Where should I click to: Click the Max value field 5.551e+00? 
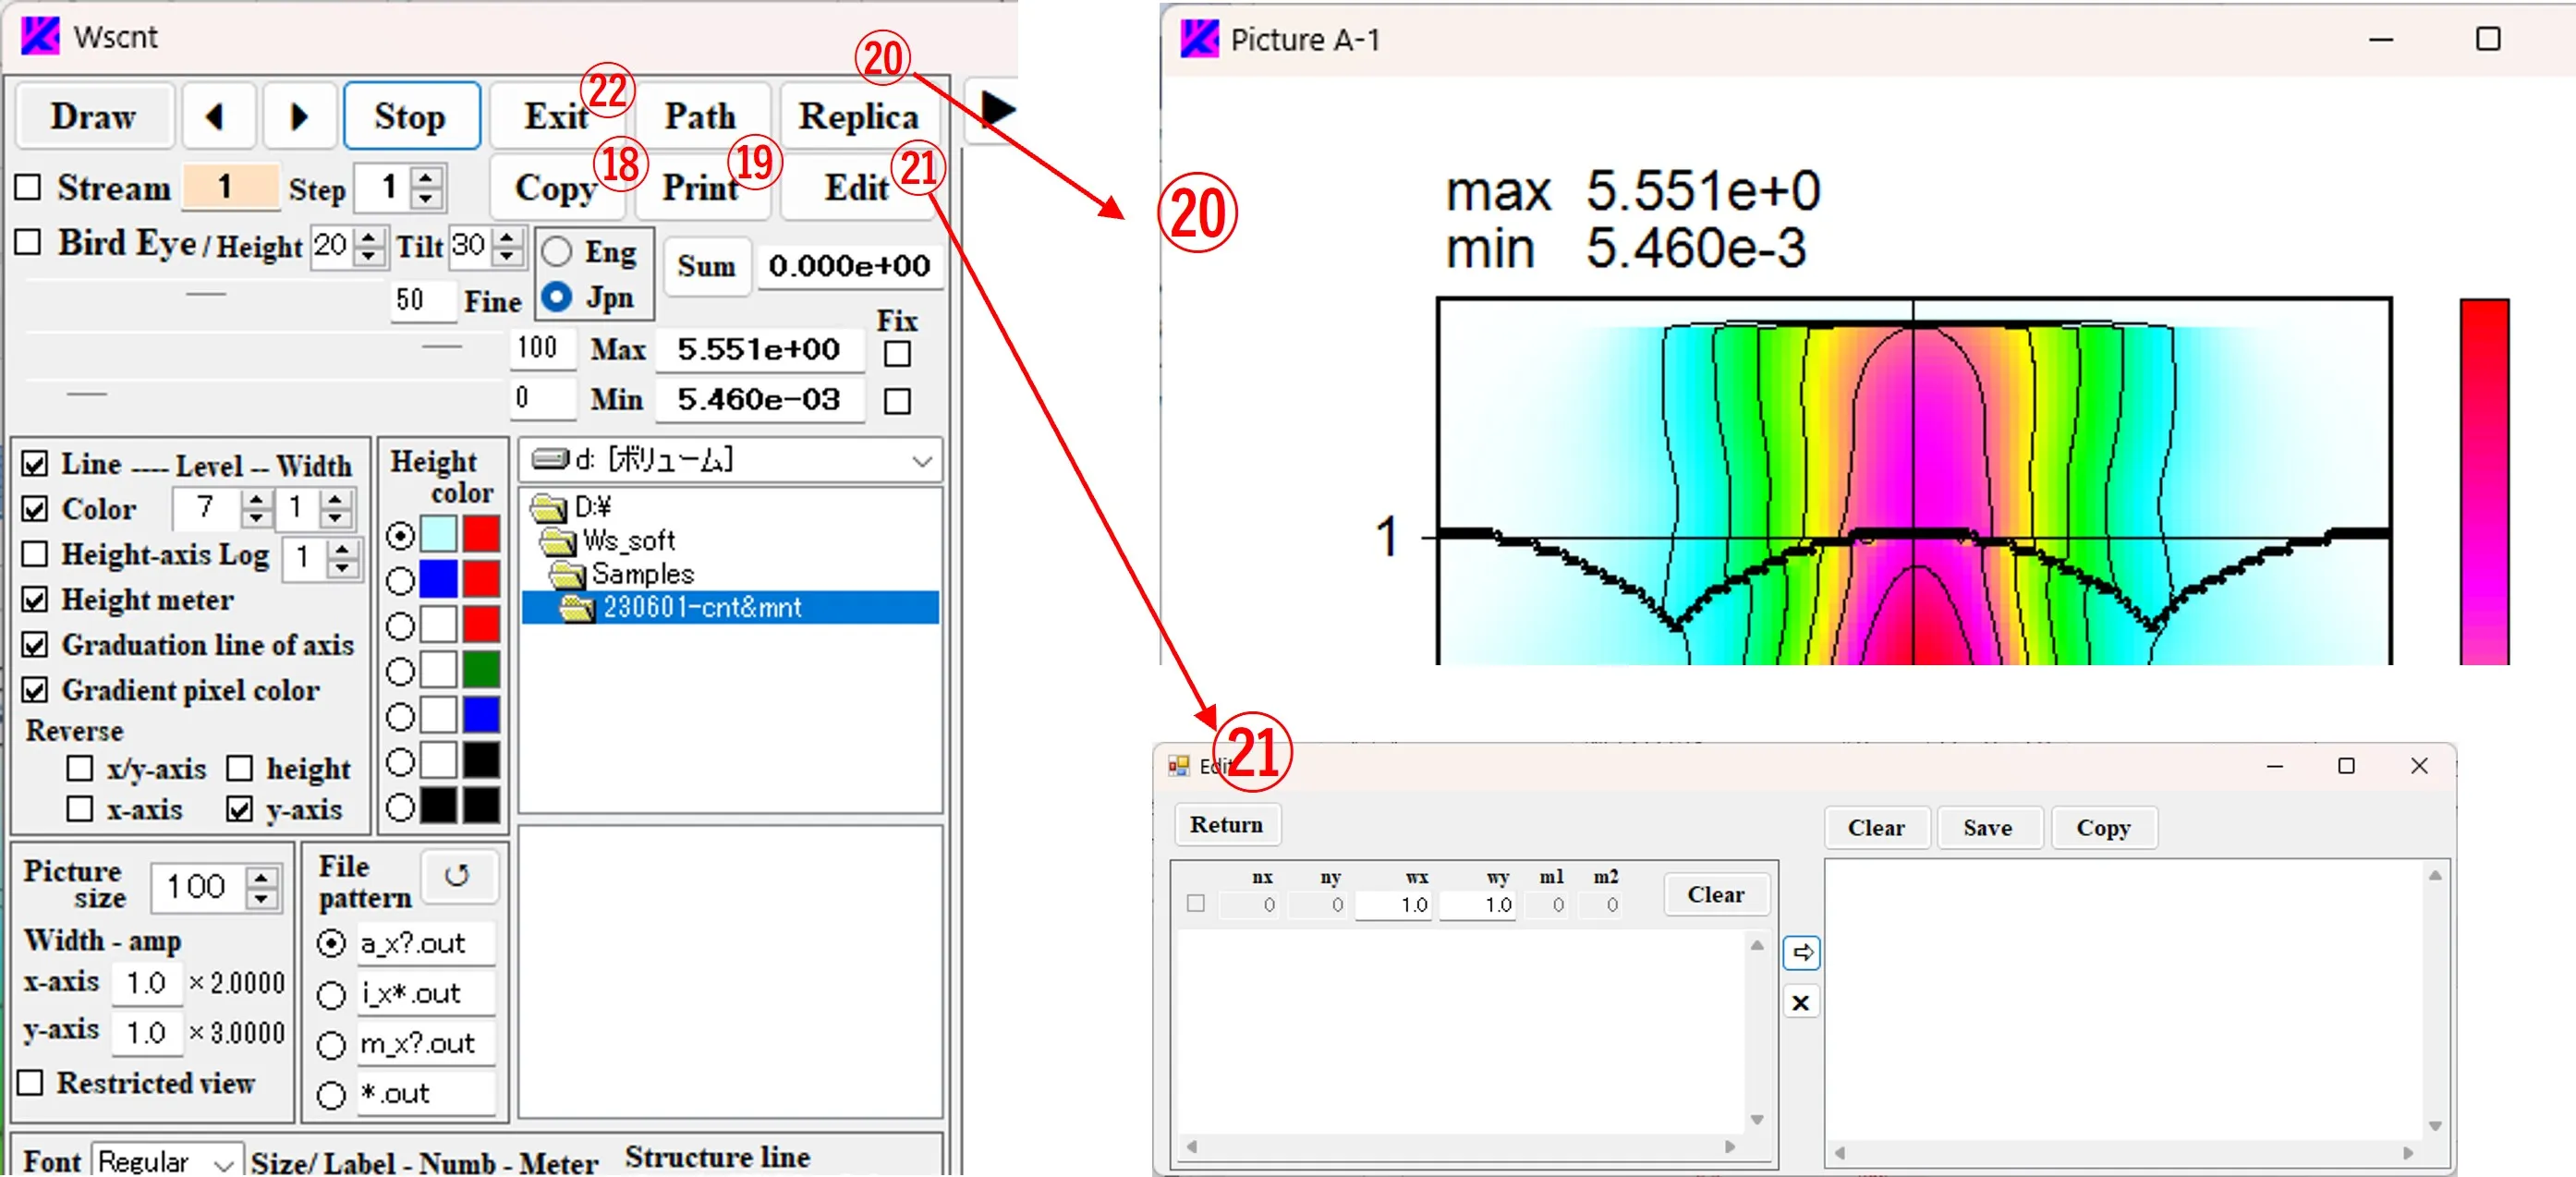[759, 349]
